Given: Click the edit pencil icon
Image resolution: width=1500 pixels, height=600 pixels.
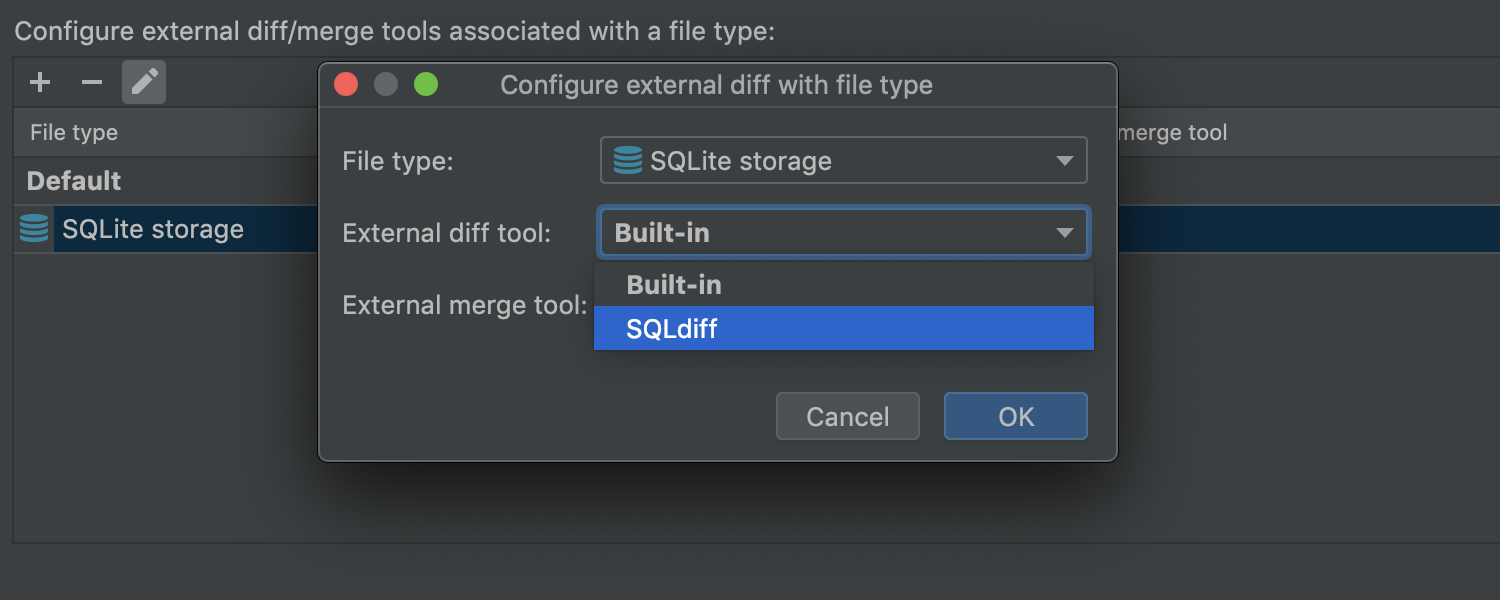Looking at the screenshot, I should pyautogui.click(x=144, y=82).
